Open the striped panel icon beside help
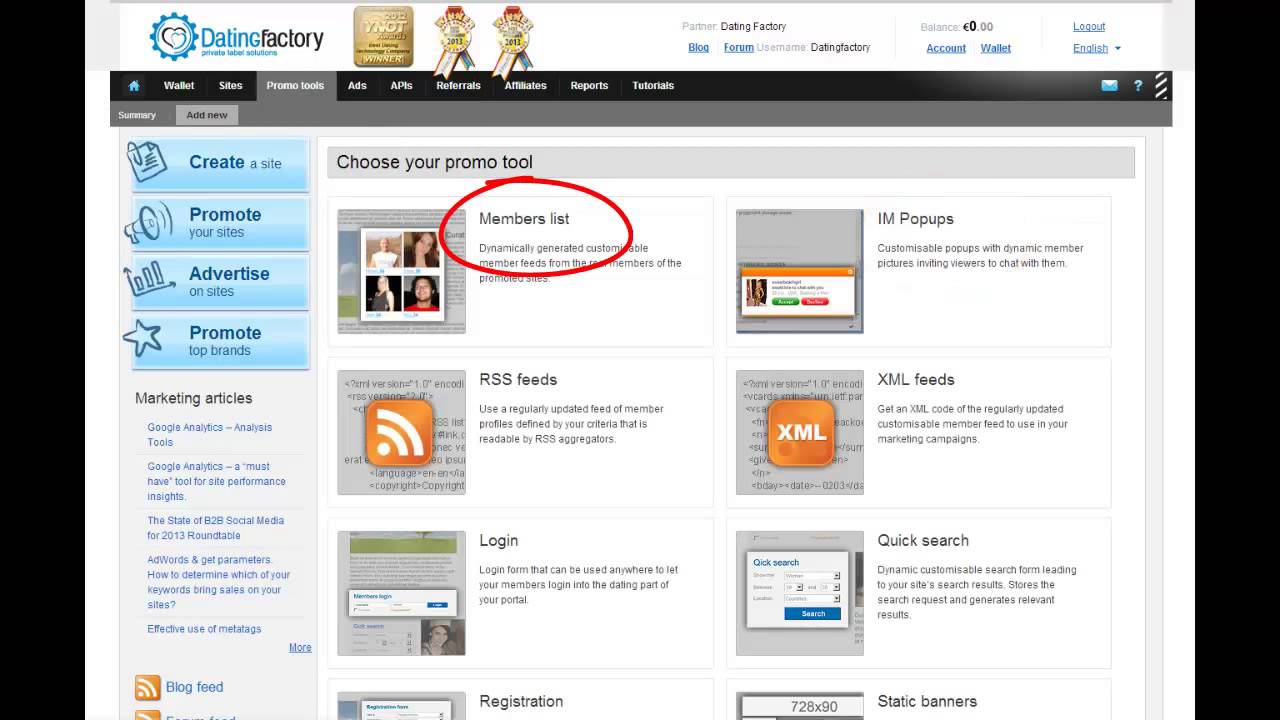Viewport: 1280px width, 720px height. point(1161,86)
